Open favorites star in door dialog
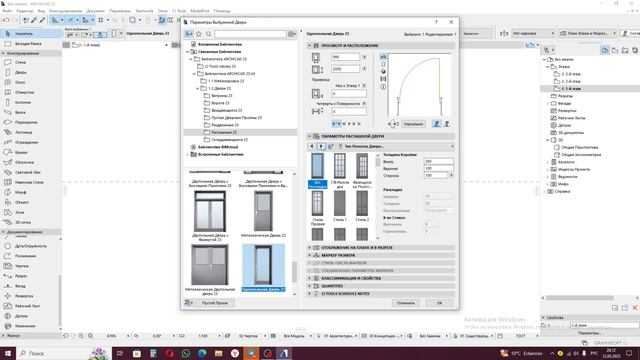 tap(199, 34)
